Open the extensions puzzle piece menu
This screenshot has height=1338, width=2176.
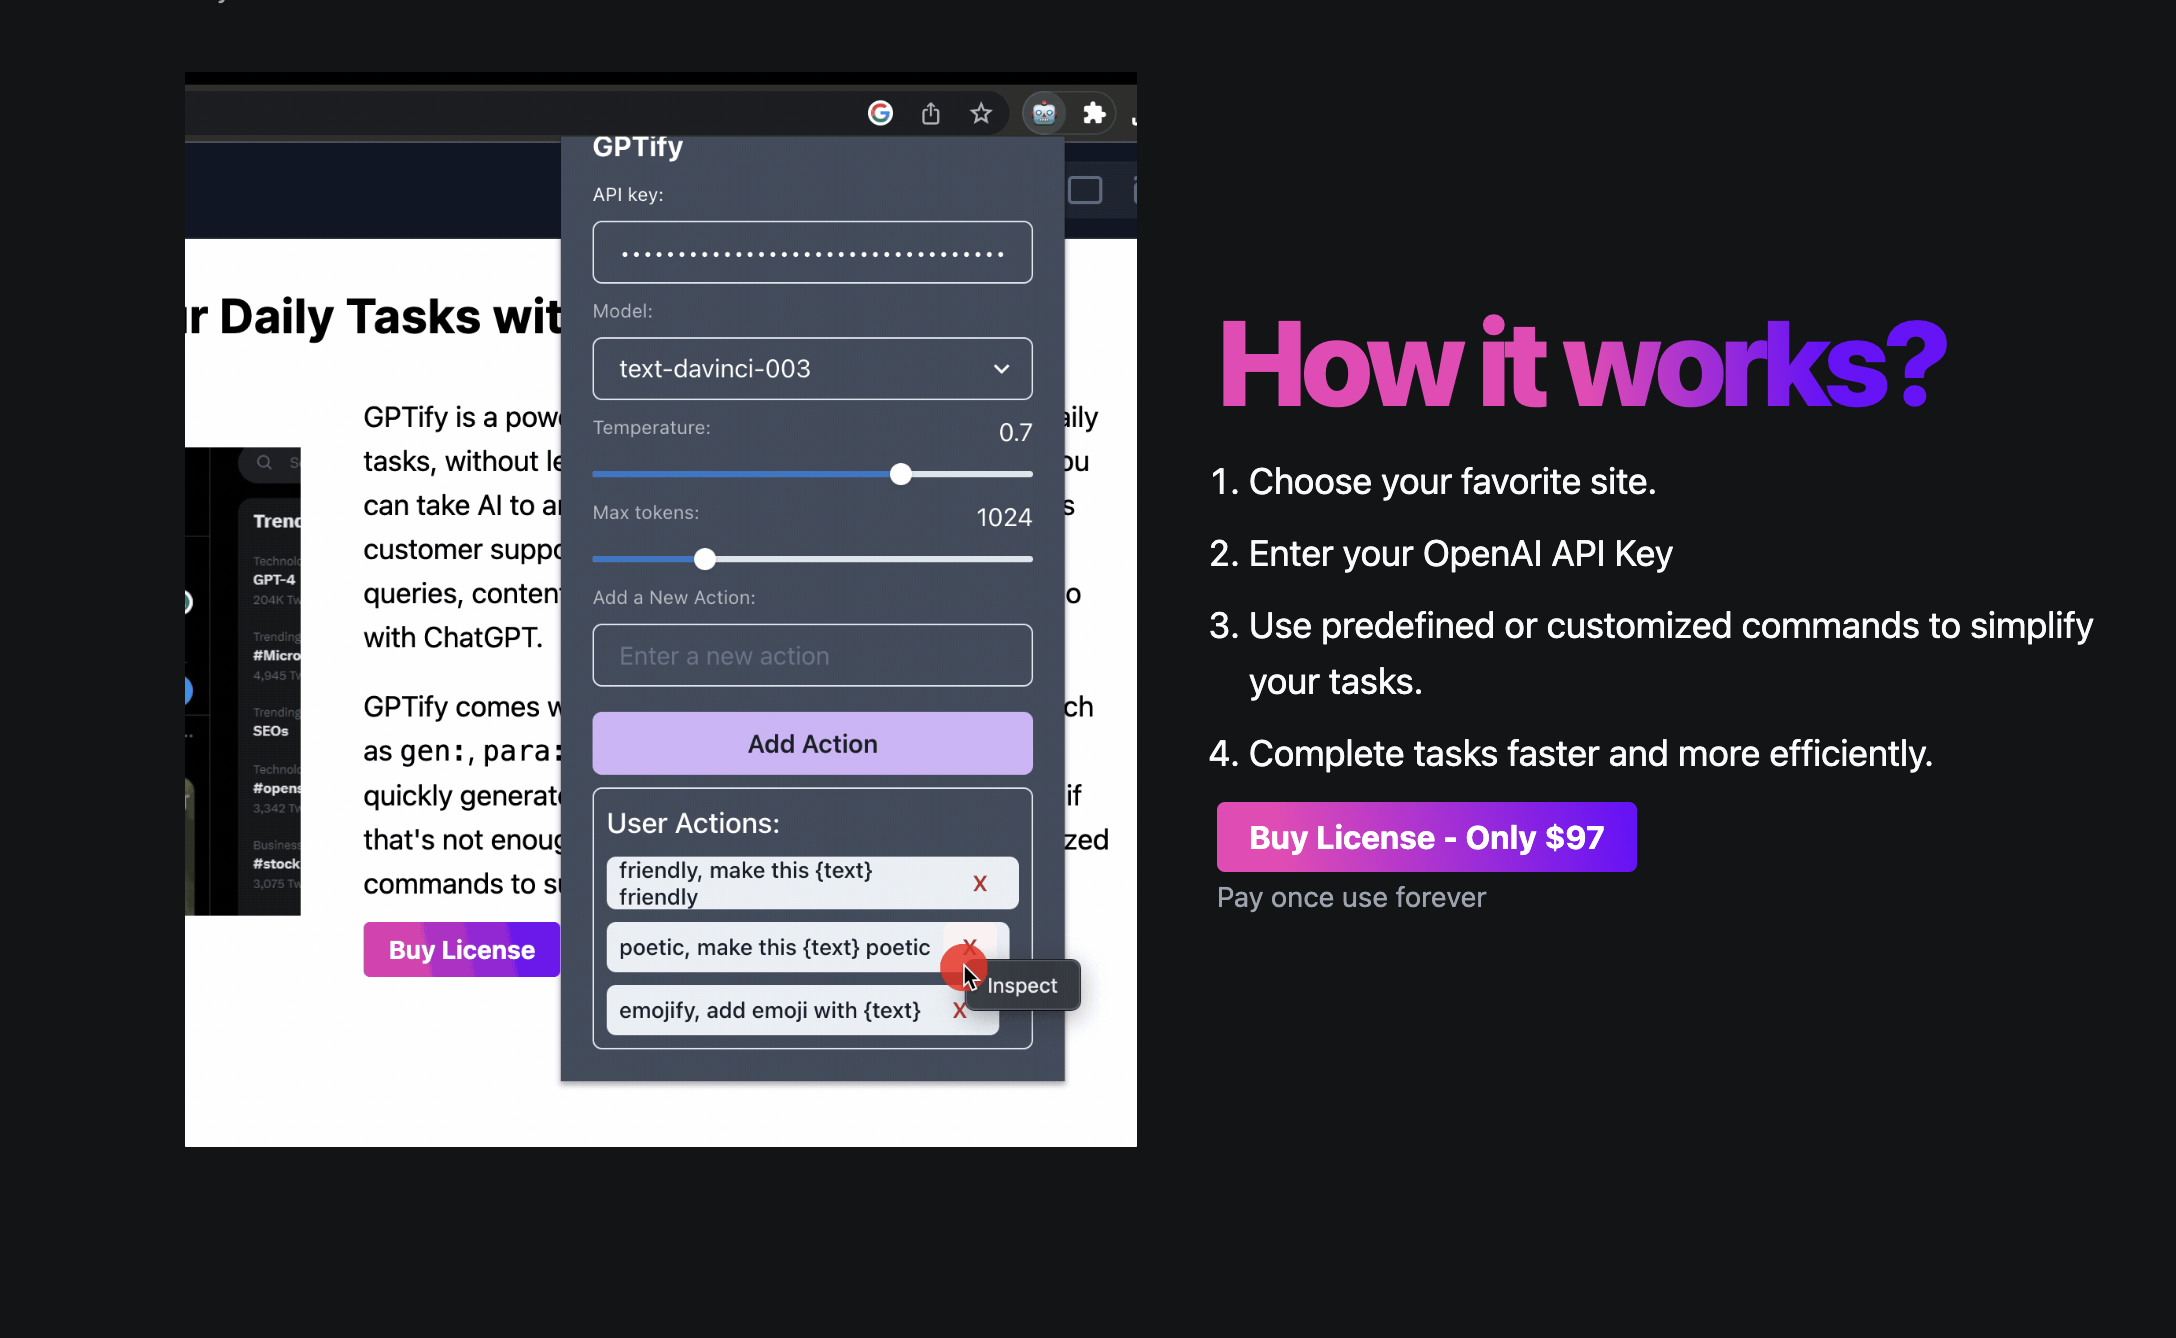tap(1094, 113)
